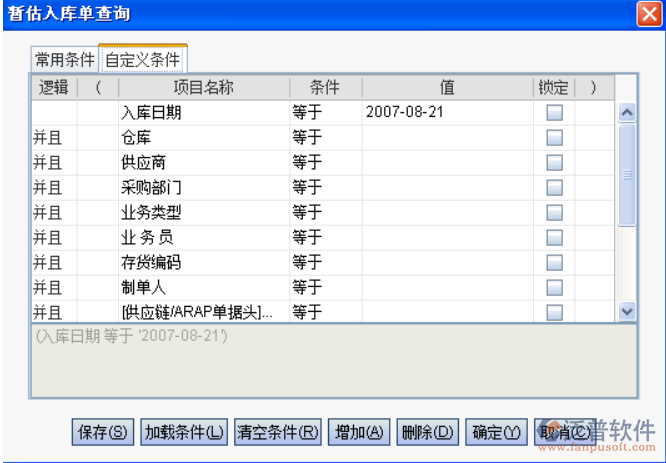Click the 删除(D) button
The width and height of the screenshot is (666, 463).
[x=427, y=432]
